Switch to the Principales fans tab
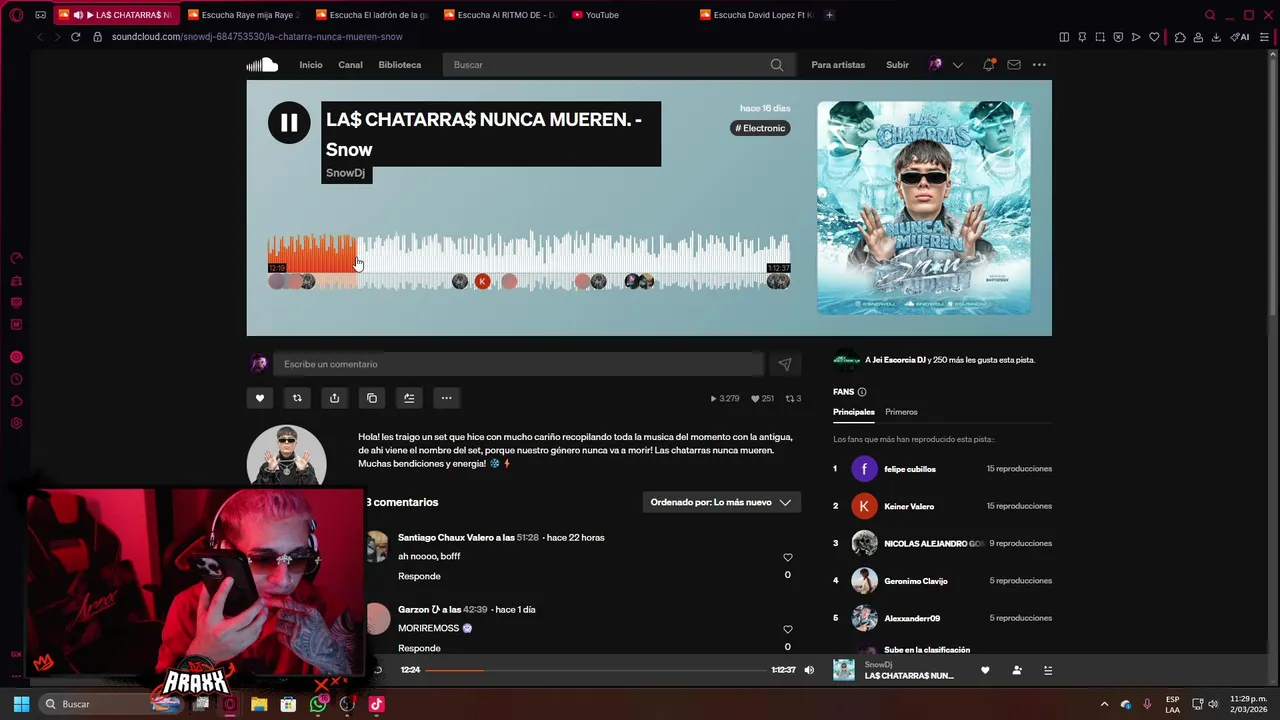Image resolution: width=1280 pixels, height=720 pixels. 854,412
